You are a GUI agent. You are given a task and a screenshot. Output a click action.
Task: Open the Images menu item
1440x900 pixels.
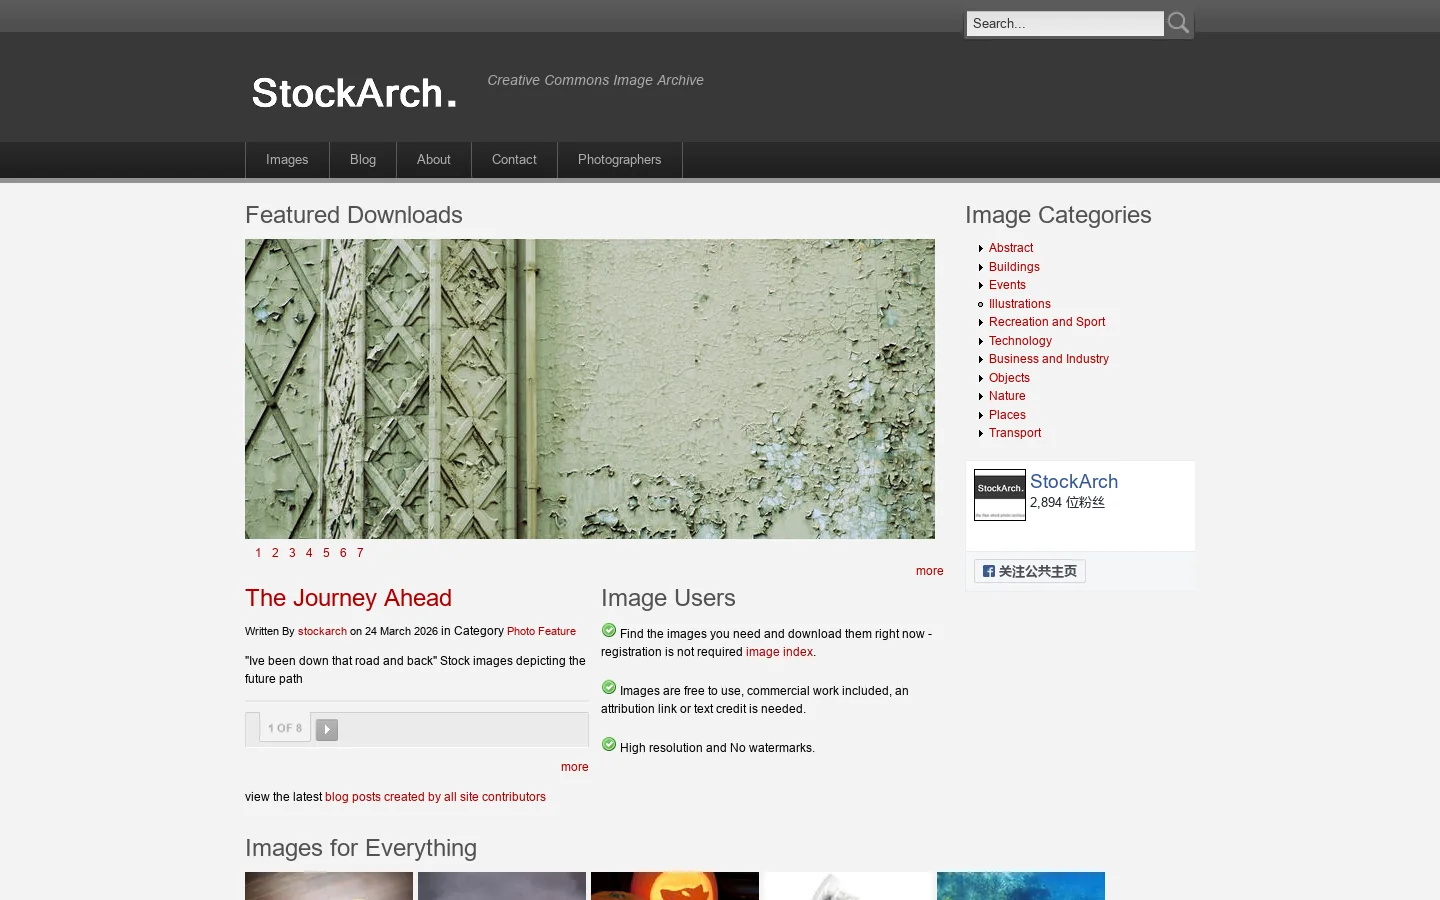(287, 160)
